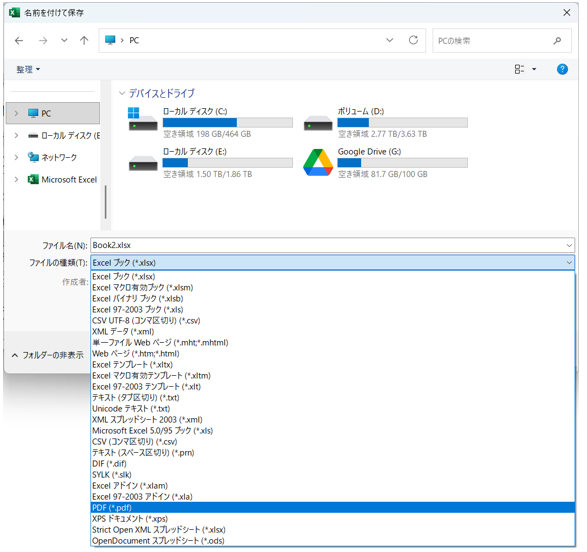The height and width of the screenshot is (552, 587).
Task: Choose OpenDocument スプレッドシート (*.ods)
Action: click(x=333, y=541)
